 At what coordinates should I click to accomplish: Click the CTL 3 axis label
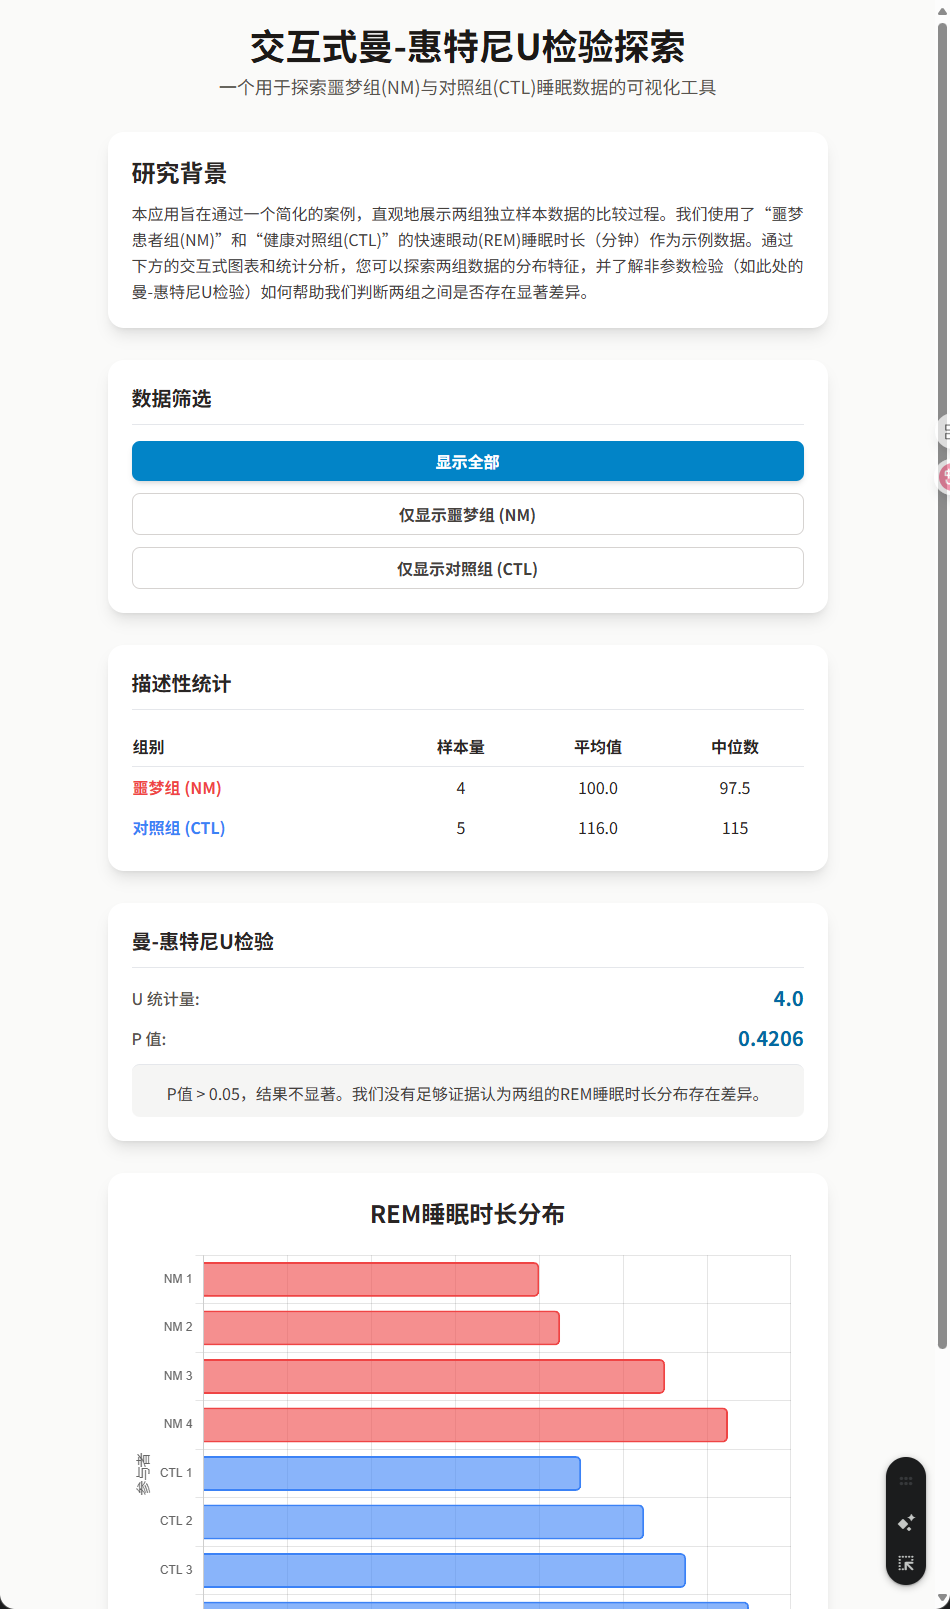pyautogui.click(x=176, y=1570)
